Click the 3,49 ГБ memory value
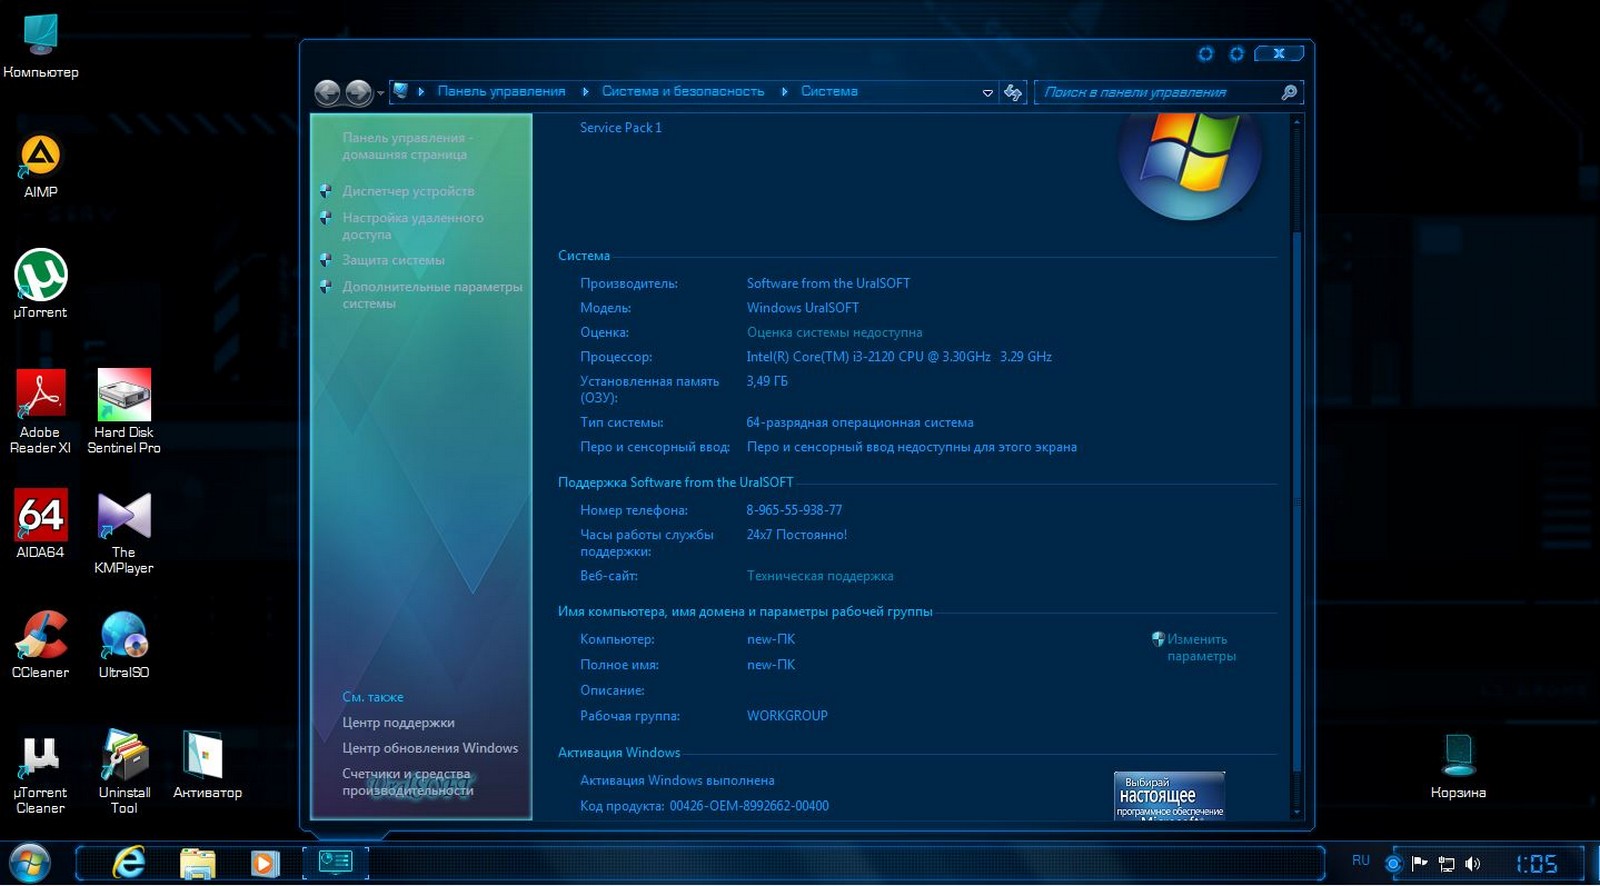This screenshot has width=1600, height=886. click(x=767, y=381)
